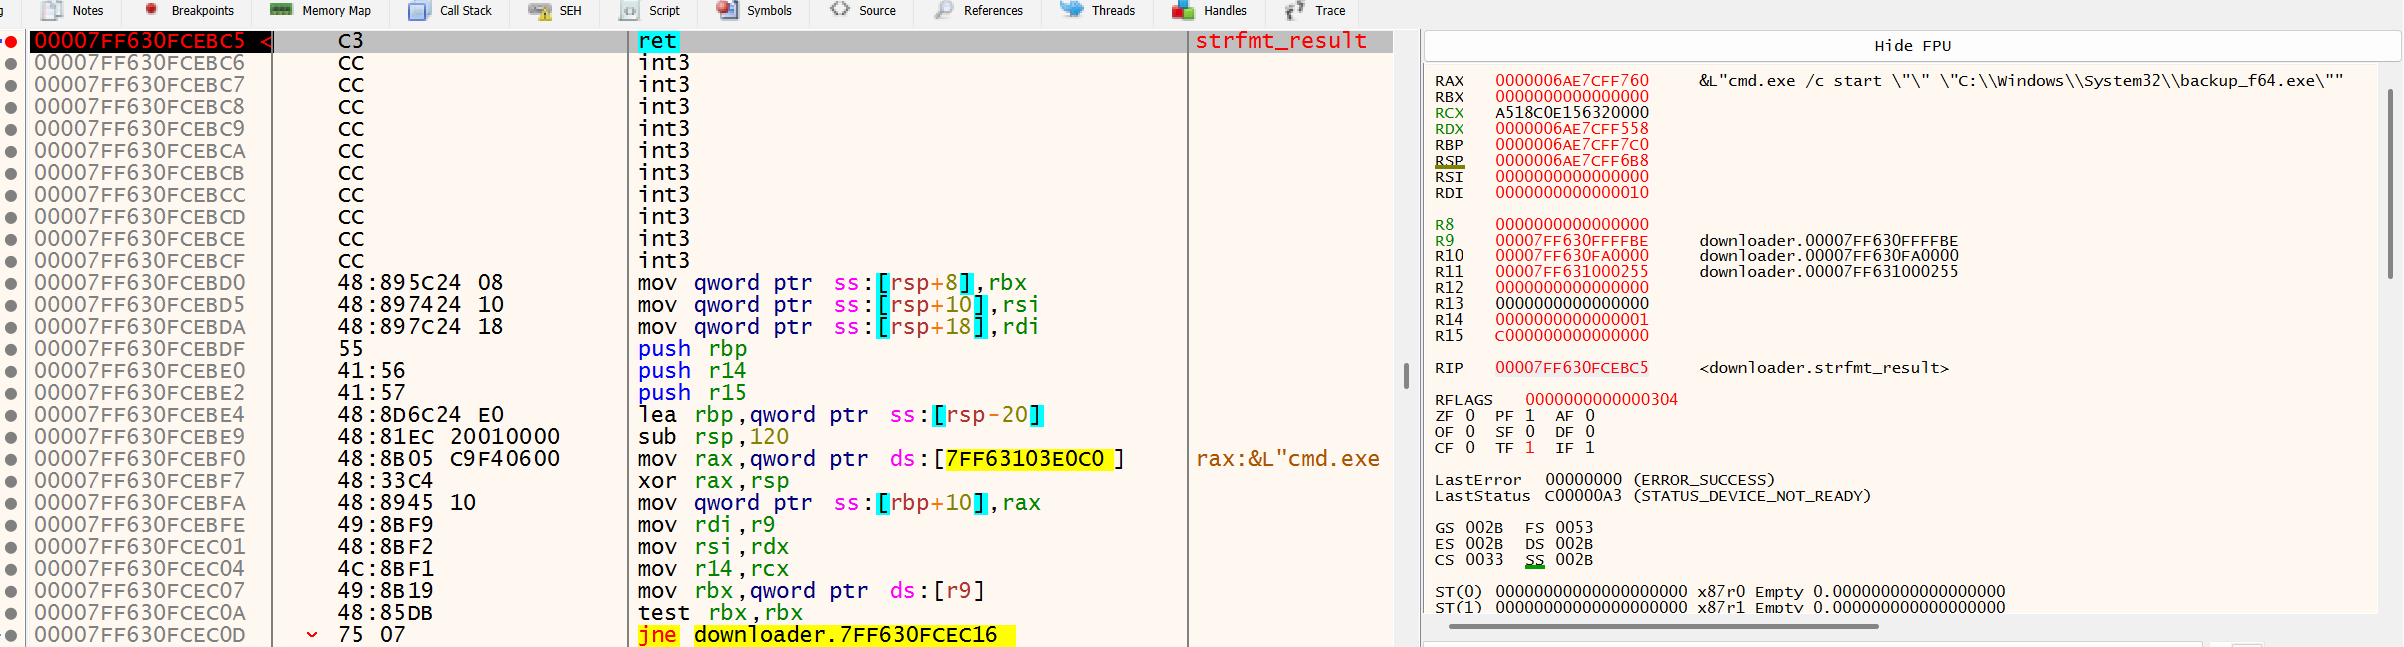Click the Threads tab icon
2404x647 pixels.
point(1071,10)
